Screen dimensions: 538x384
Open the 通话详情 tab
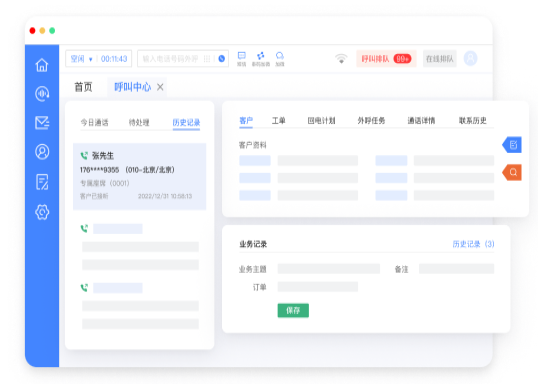tap(421, 120)
